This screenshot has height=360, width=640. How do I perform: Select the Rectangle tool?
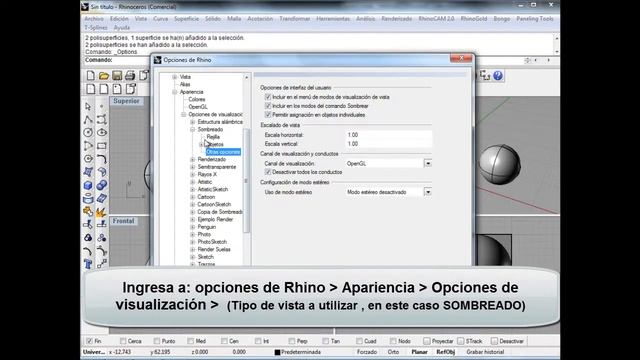click(x=102, y=146)
